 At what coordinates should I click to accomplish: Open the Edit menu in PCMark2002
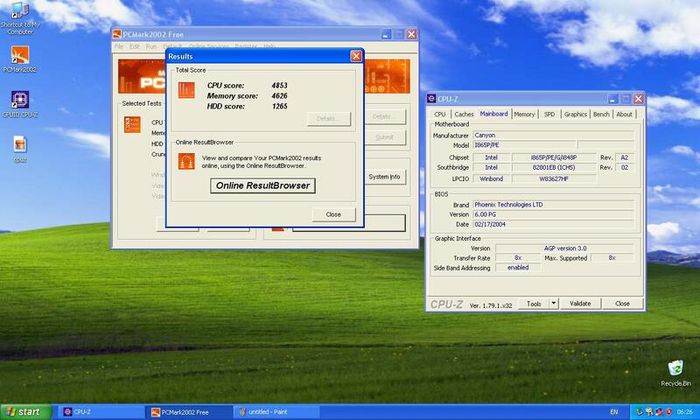point(134,46)
